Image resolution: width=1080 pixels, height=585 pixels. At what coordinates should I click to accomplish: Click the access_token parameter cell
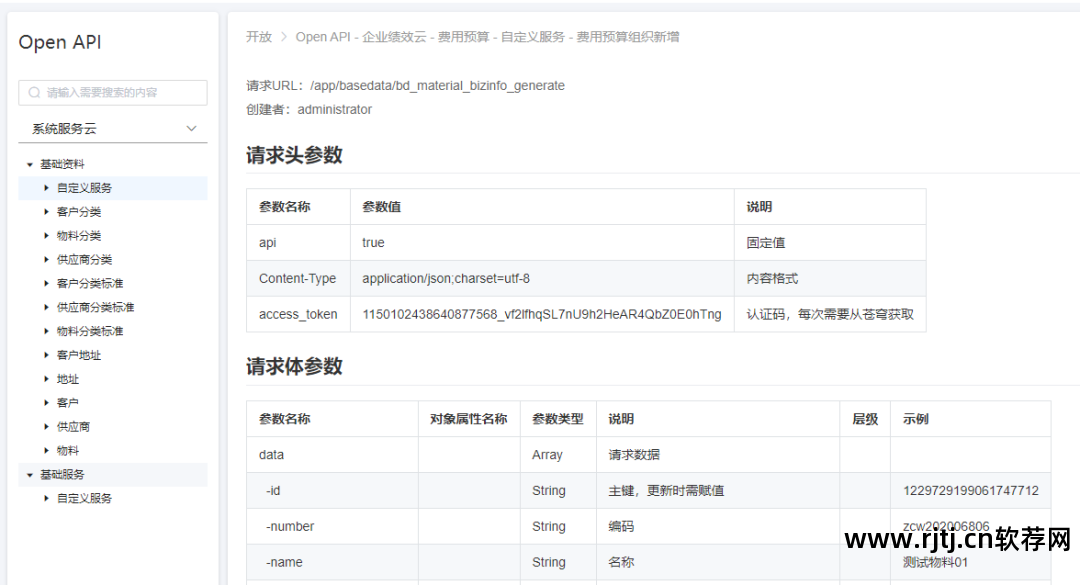tap(298, 314)
